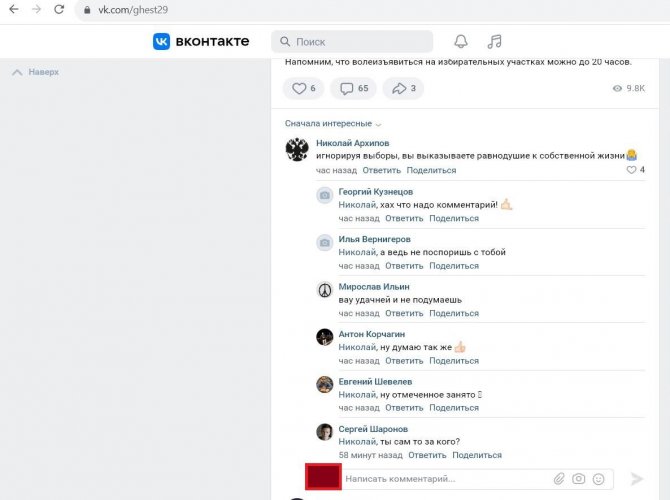Click Ответить under Антон Корчагин's comment
The image size is (670, 500).
click(x=404, y=361)
